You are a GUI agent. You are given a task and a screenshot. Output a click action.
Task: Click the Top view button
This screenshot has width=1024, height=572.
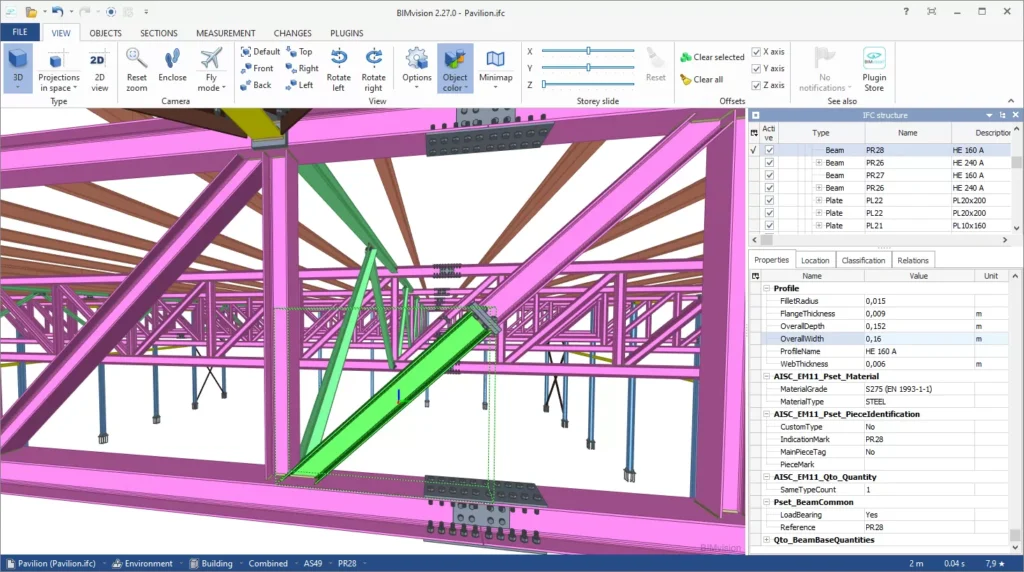(x=299, y=51)
